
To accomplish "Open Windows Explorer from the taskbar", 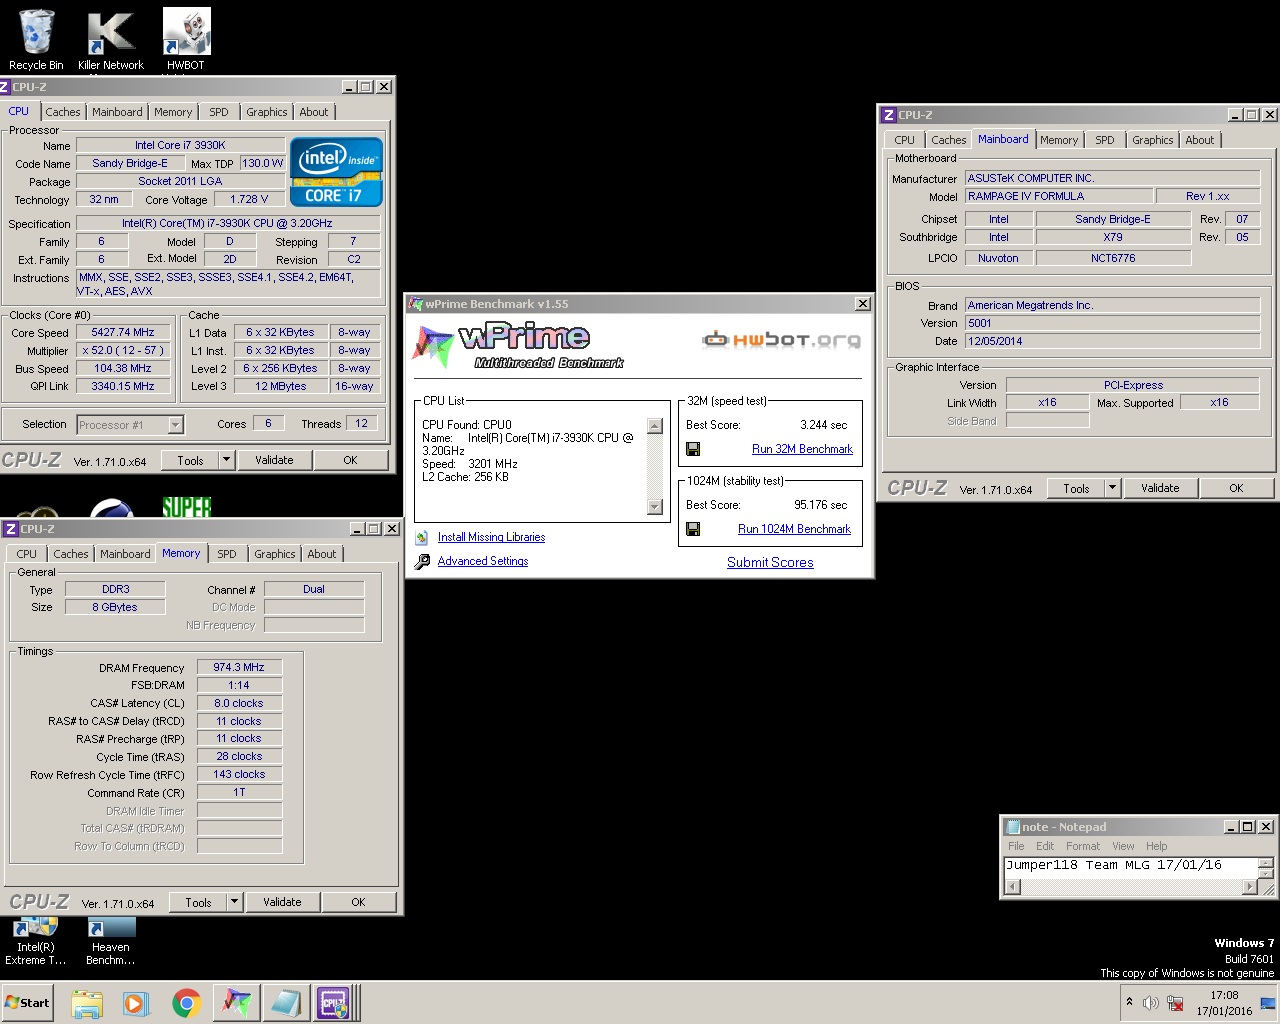I will coord(87,1003).
